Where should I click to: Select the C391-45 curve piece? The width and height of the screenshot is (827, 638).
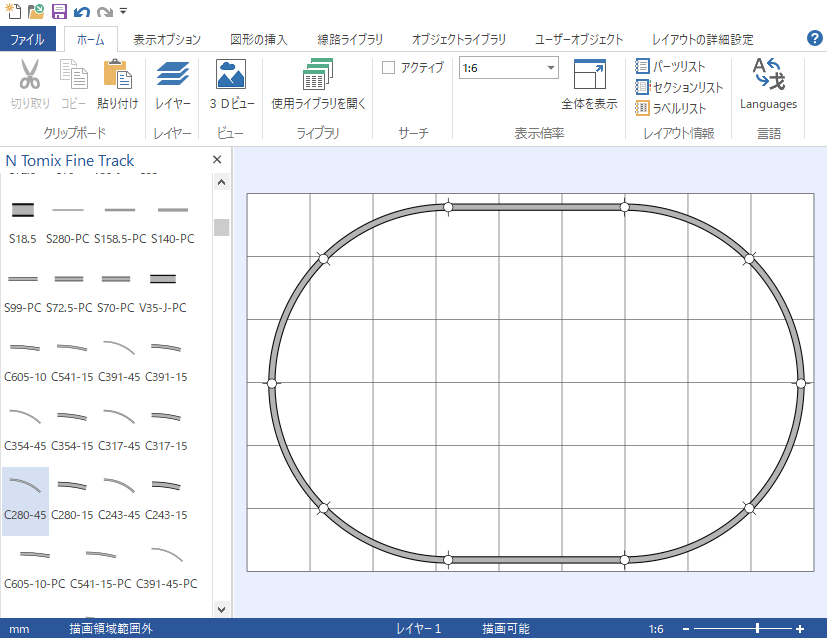(119, 360)
